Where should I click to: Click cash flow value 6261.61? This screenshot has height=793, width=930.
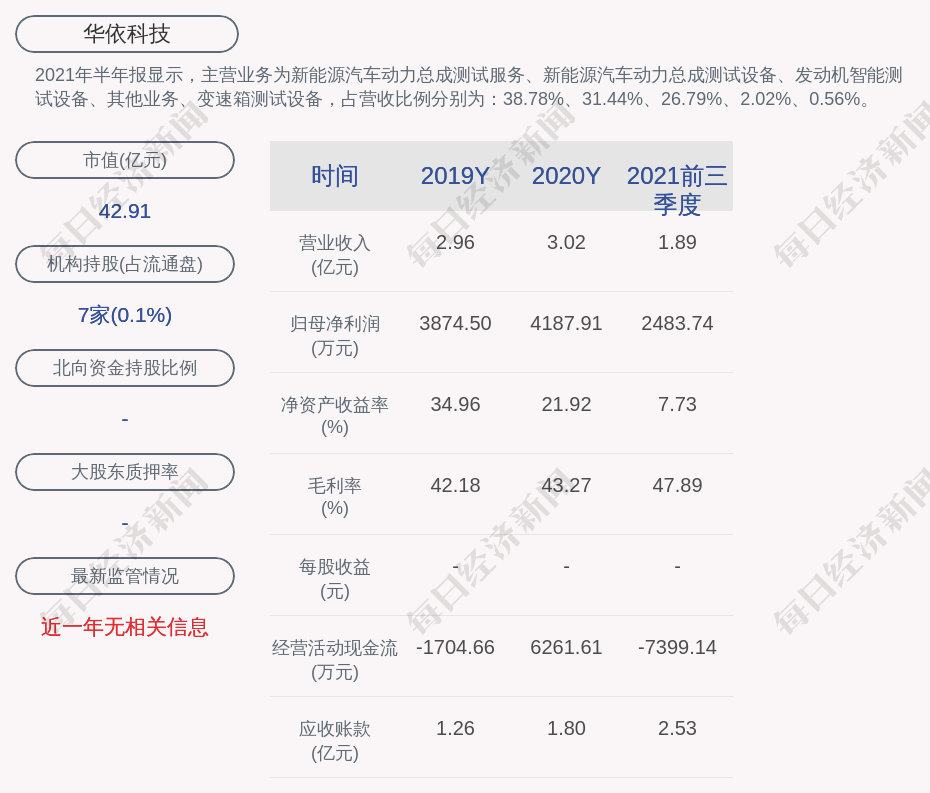click(x=566, y=647)
